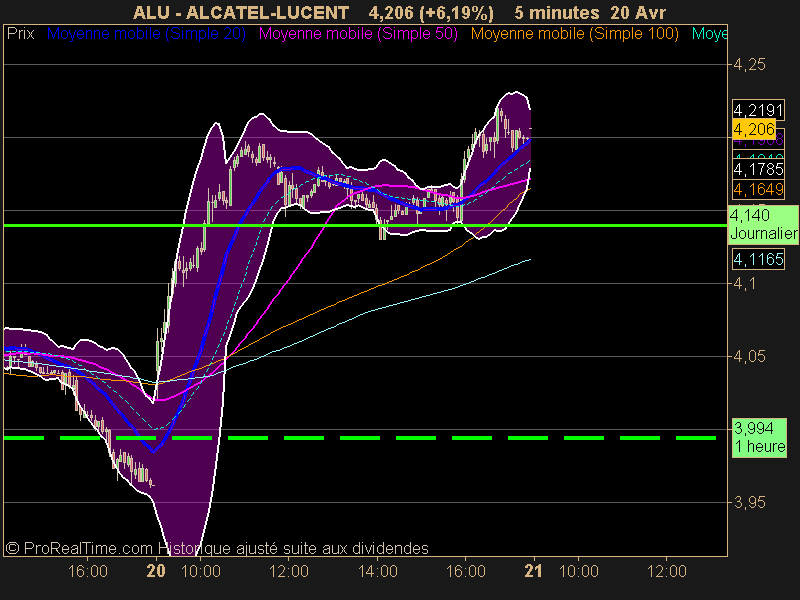Click the 4,2191 upper band price tag
This screenshot has height=600, width=800.
(758, 110)
